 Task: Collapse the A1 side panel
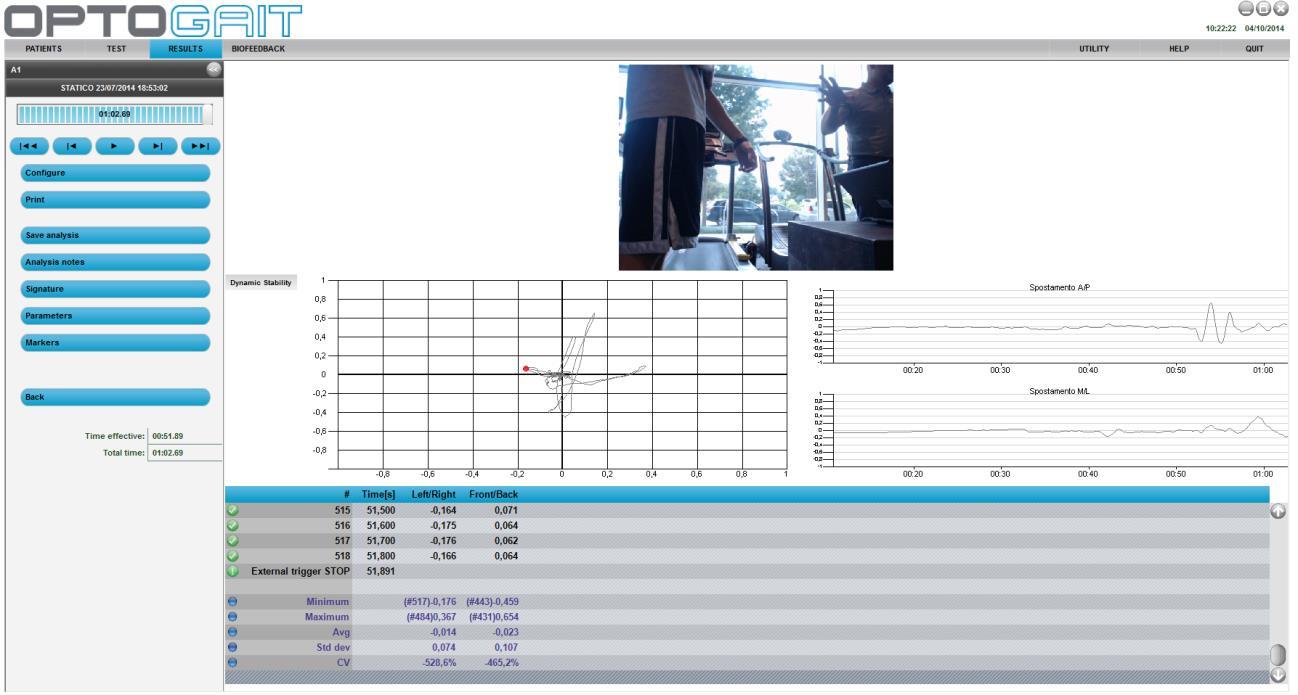click(x=213, y=69)
